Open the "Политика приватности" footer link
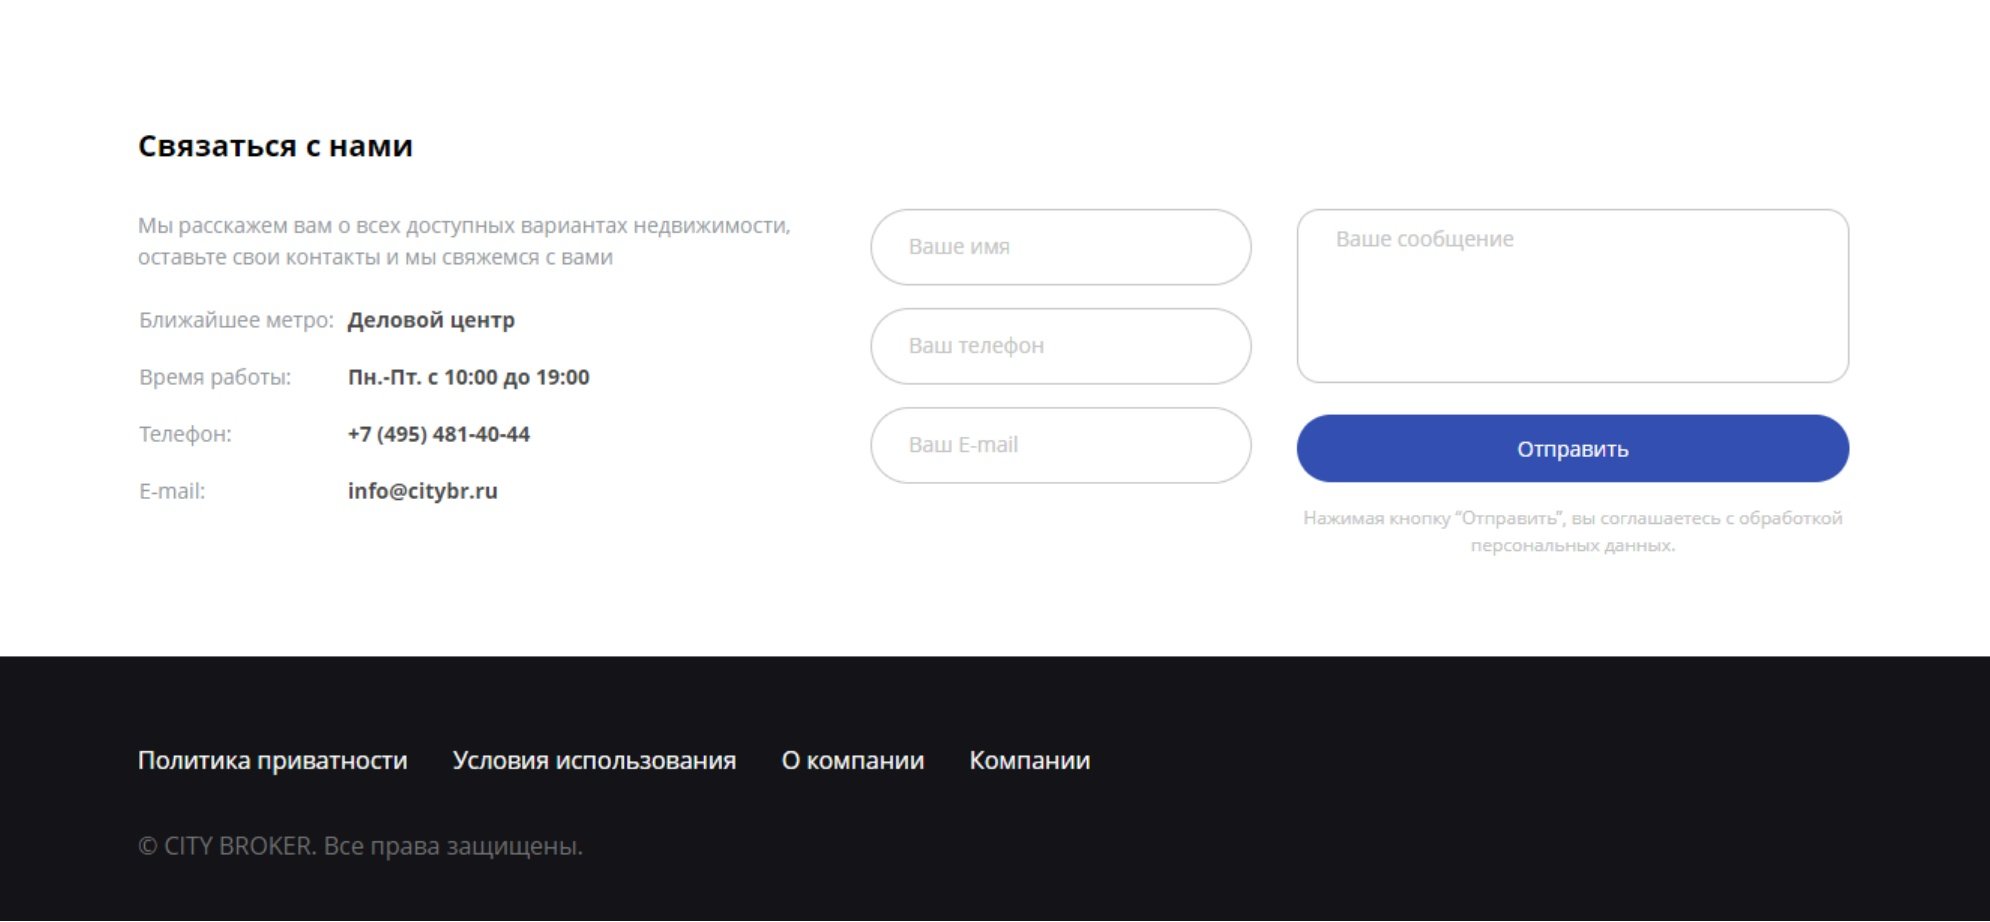Image resolution: width=1990 pixels, height=922 pixels. point(272,761)
